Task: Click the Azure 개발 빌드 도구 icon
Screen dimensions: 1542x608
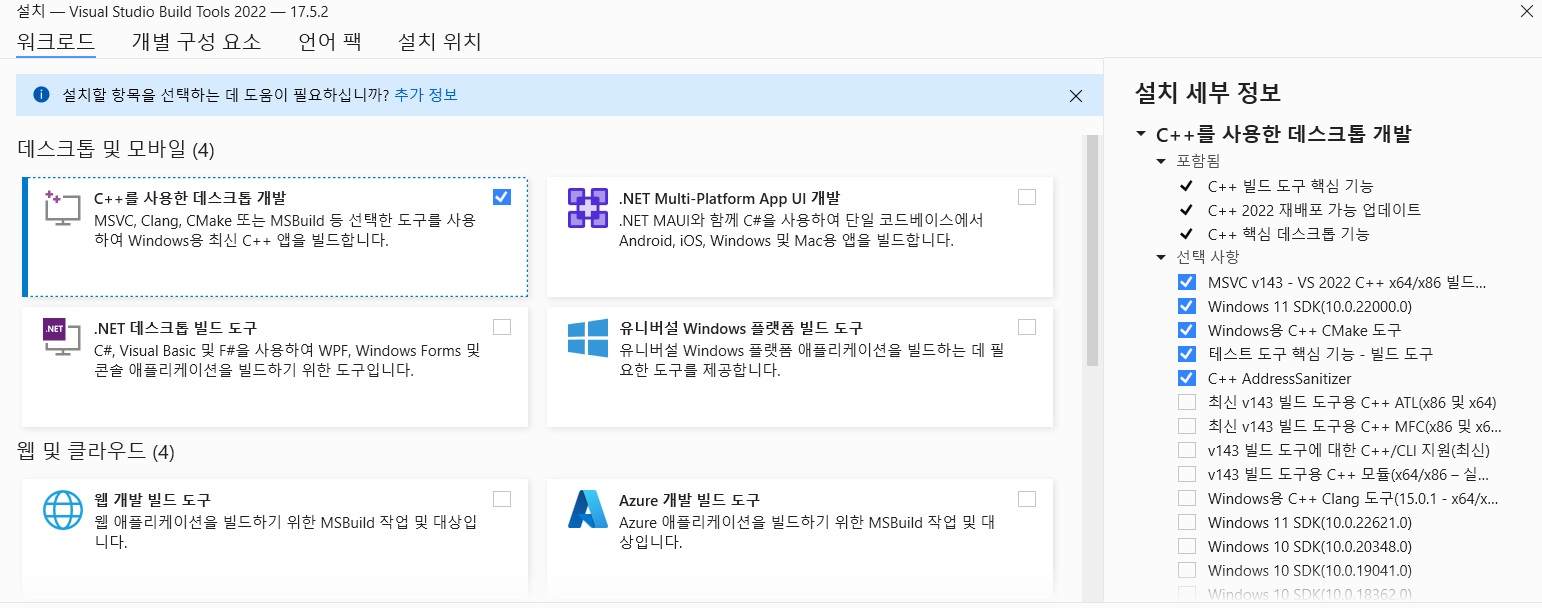Action: pos(588,510)
